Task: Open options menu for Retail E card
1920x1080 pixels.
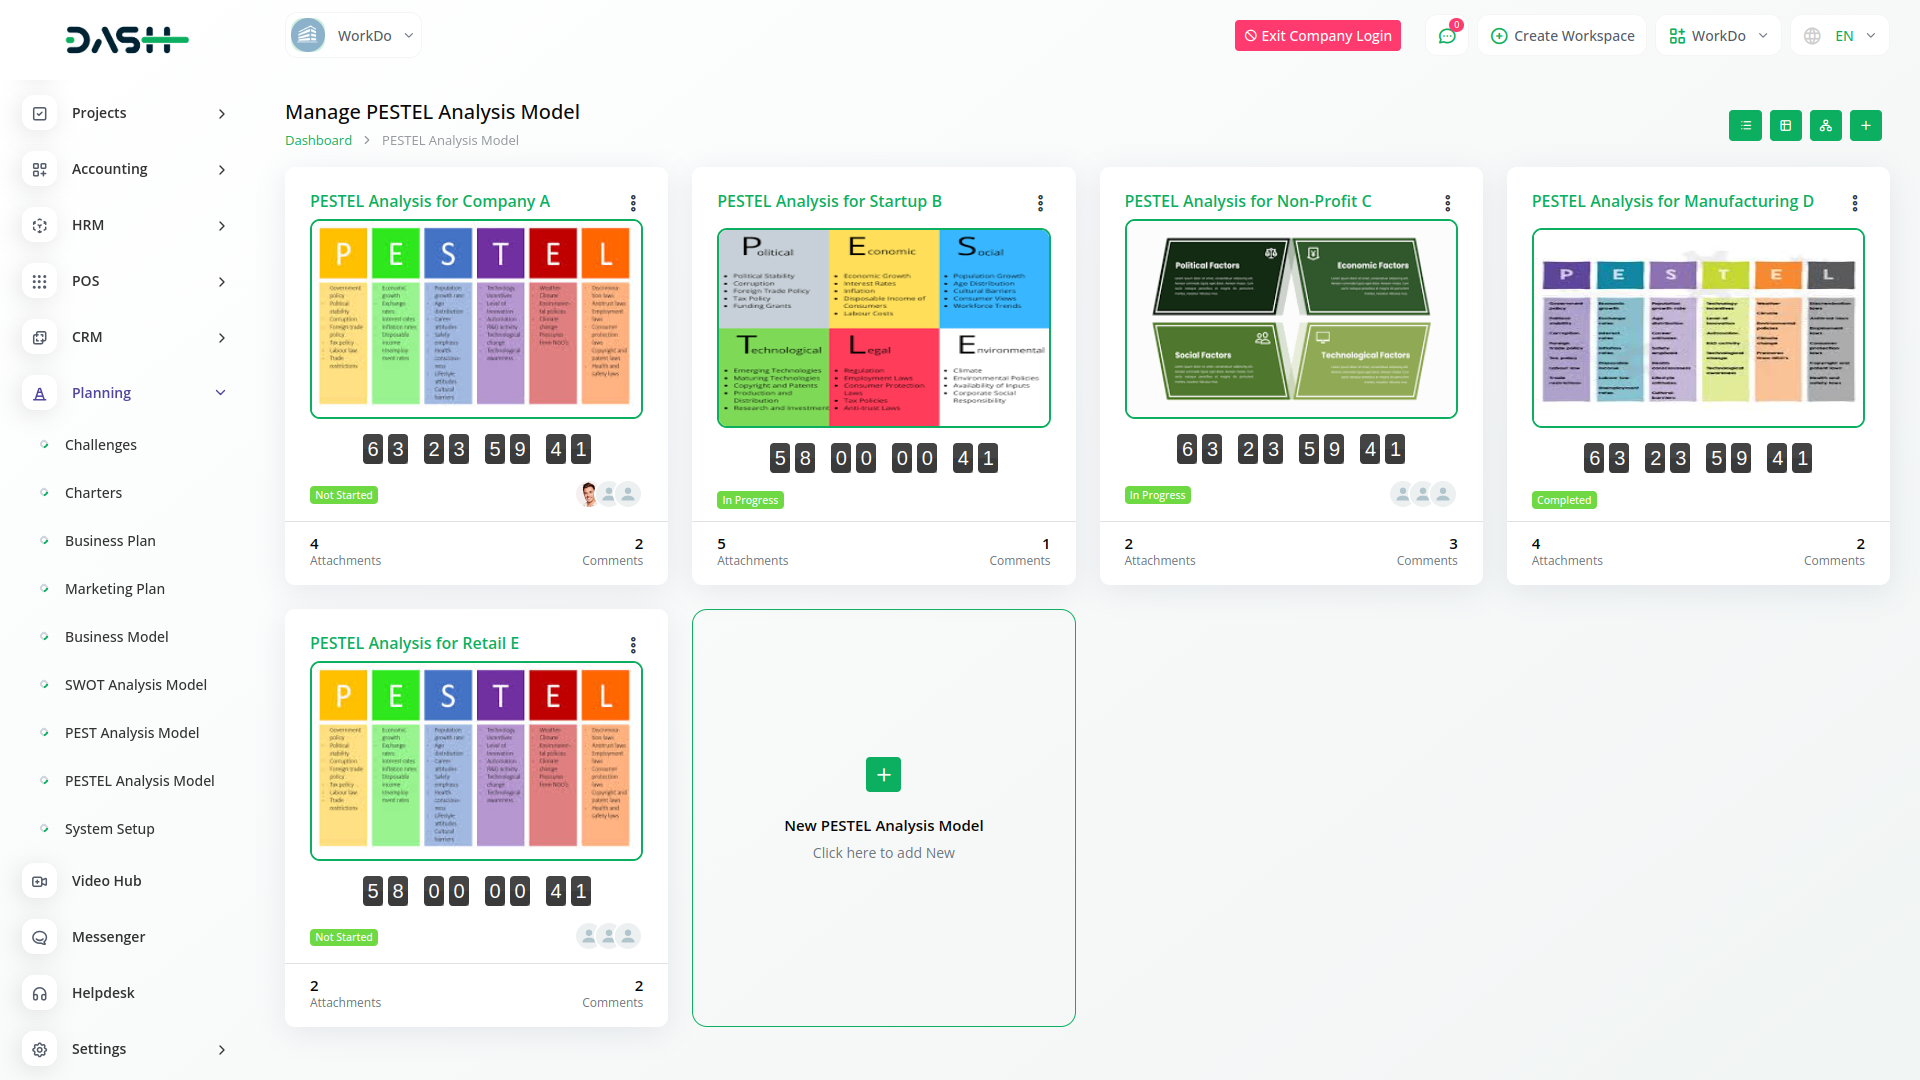Action: pos(633,645)
